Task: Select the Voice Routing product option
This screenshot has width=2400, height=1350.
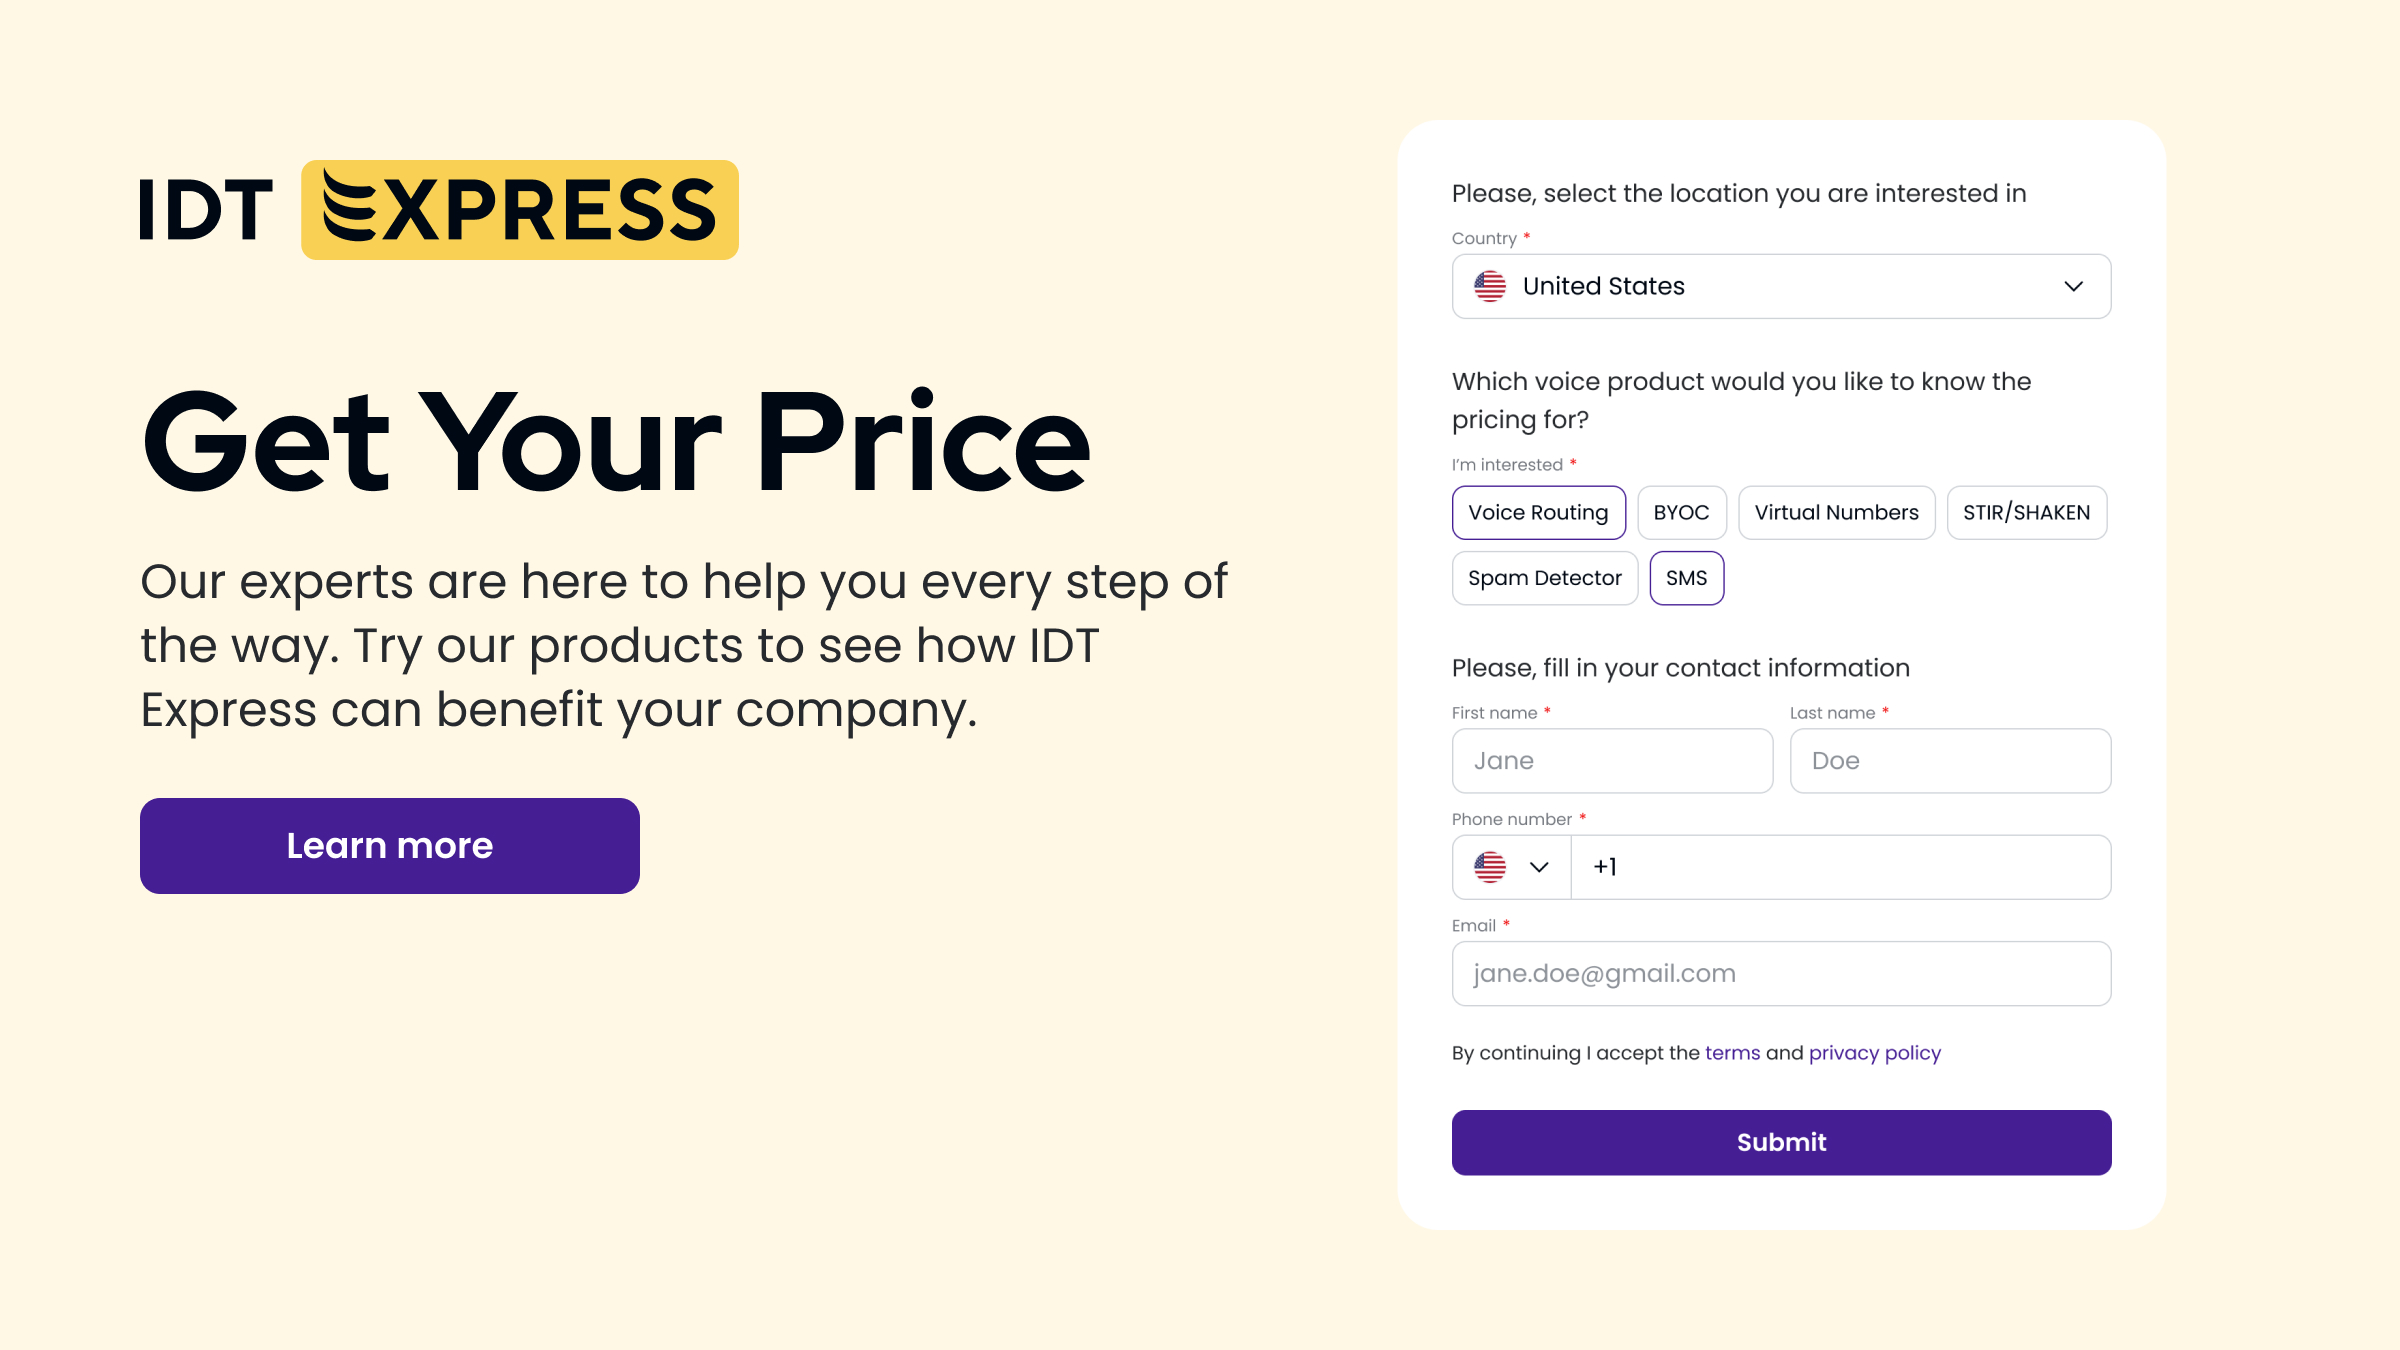Action: click(1539, 512)
